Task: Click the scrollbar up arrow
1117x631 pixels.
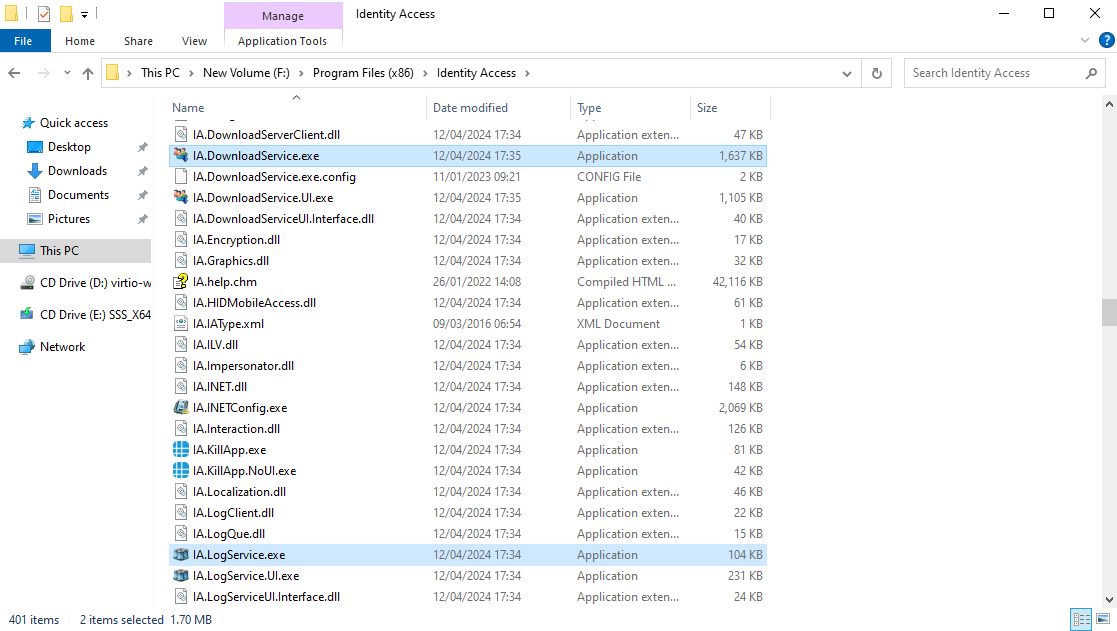Action: coord(1109,105)
